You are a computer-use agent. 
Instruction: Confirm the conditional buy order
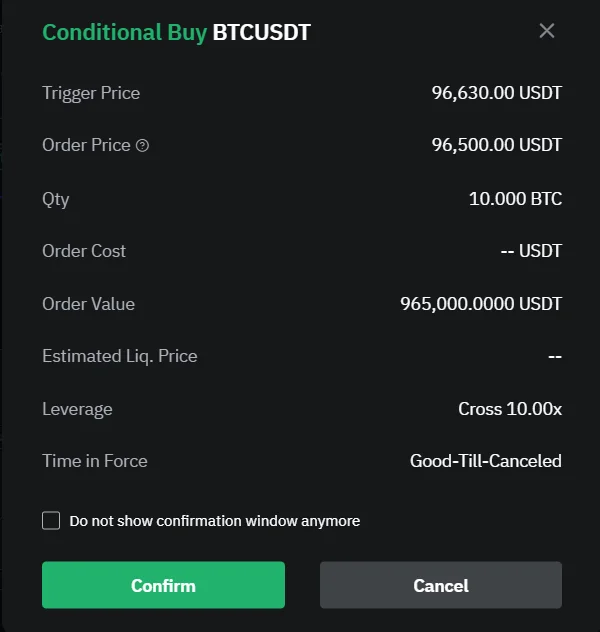(163, 585)
